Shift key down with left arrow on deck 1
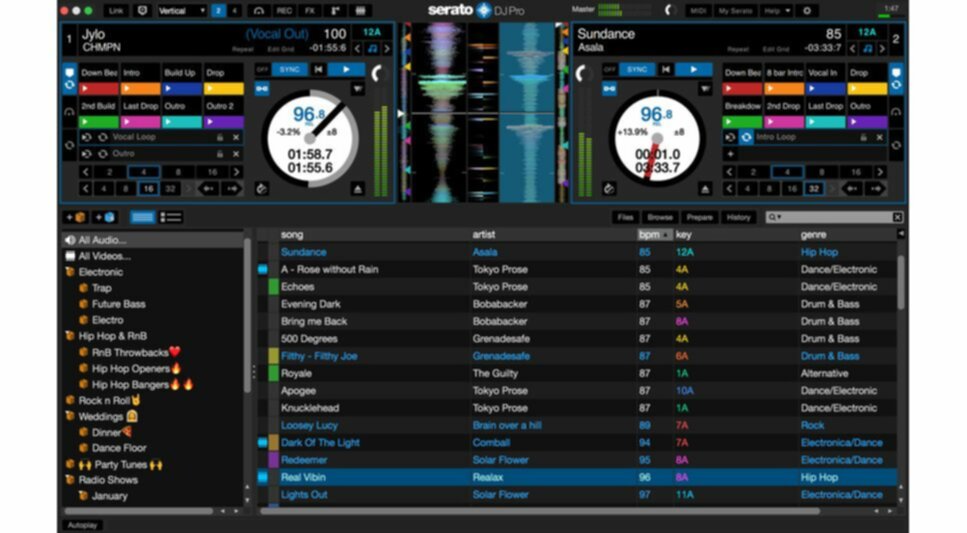967x533 pixels. tap(358, 48)
